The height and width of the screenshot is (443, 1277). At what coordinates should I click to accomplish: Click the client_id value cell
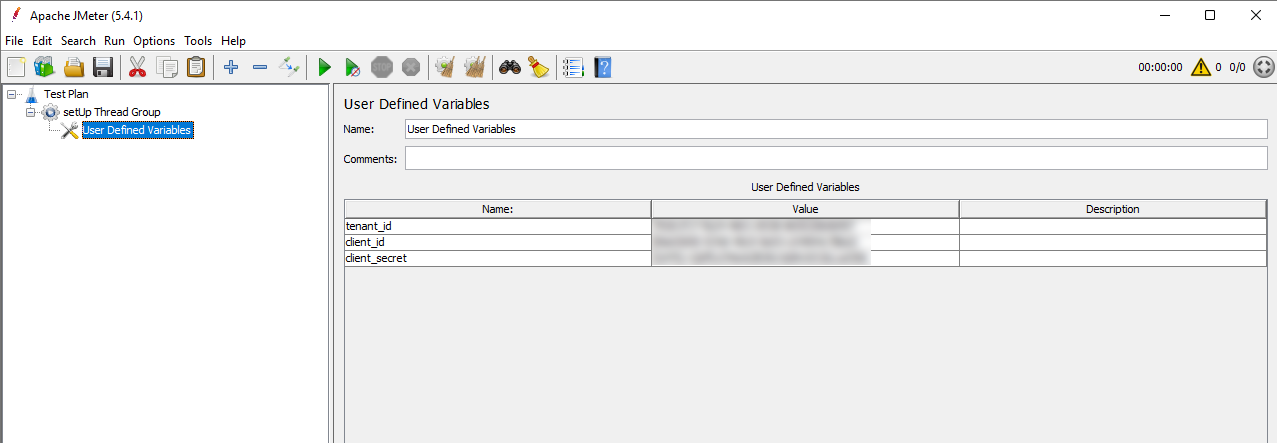coord(805,242)
